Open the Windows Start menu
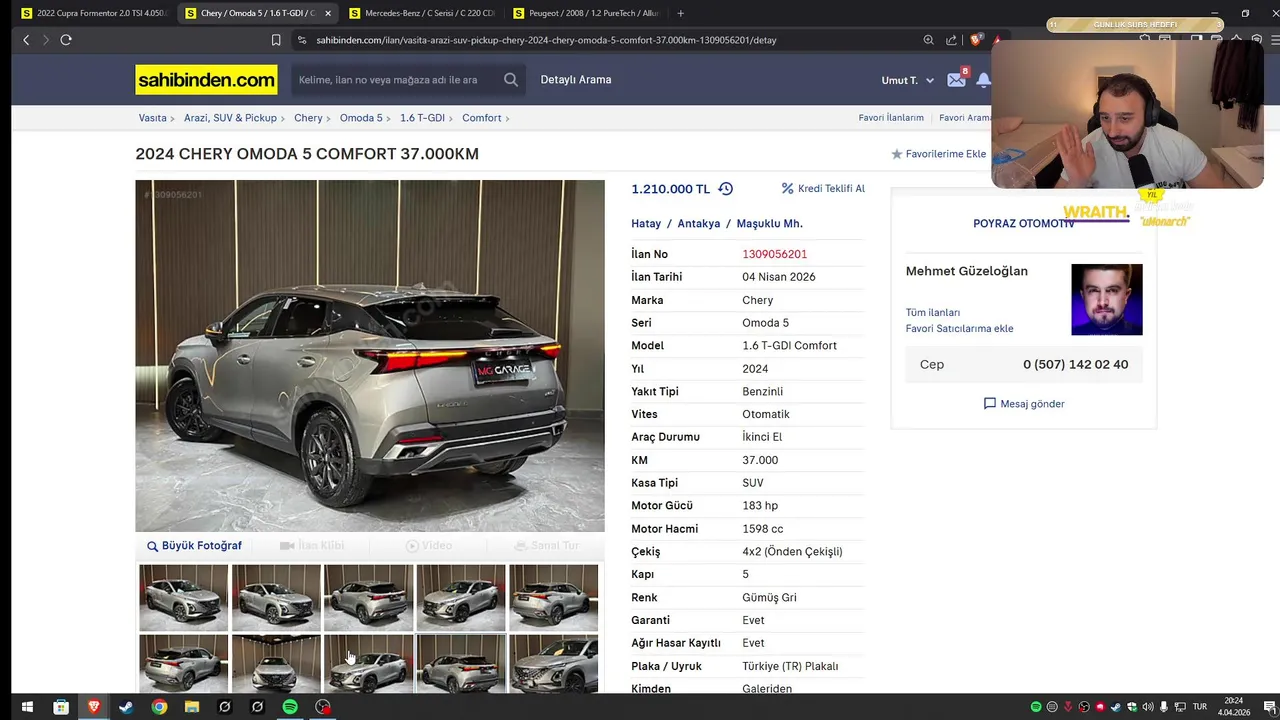This screenshot has width=1280, height=720. pos(28,707)
